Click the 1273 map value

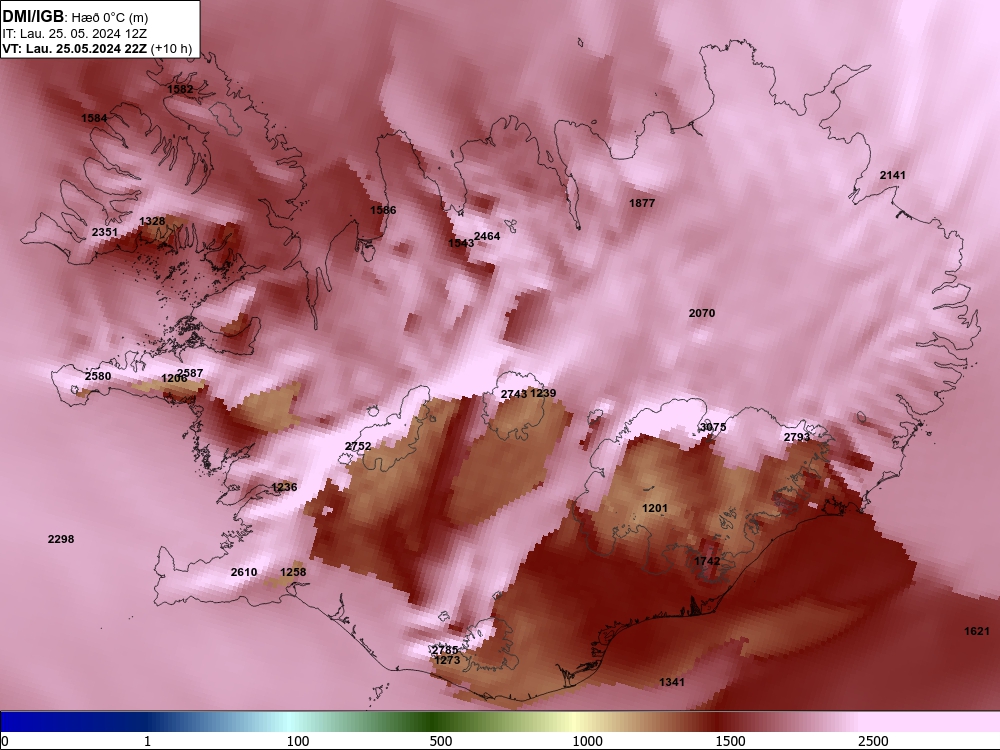coord(447,660)
